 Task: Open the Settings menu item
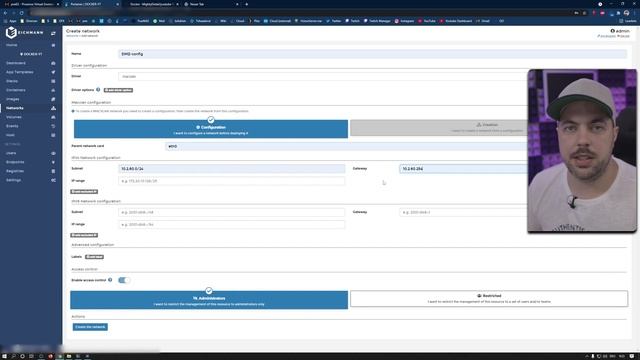pyautogui.click(x=13, y=180)
